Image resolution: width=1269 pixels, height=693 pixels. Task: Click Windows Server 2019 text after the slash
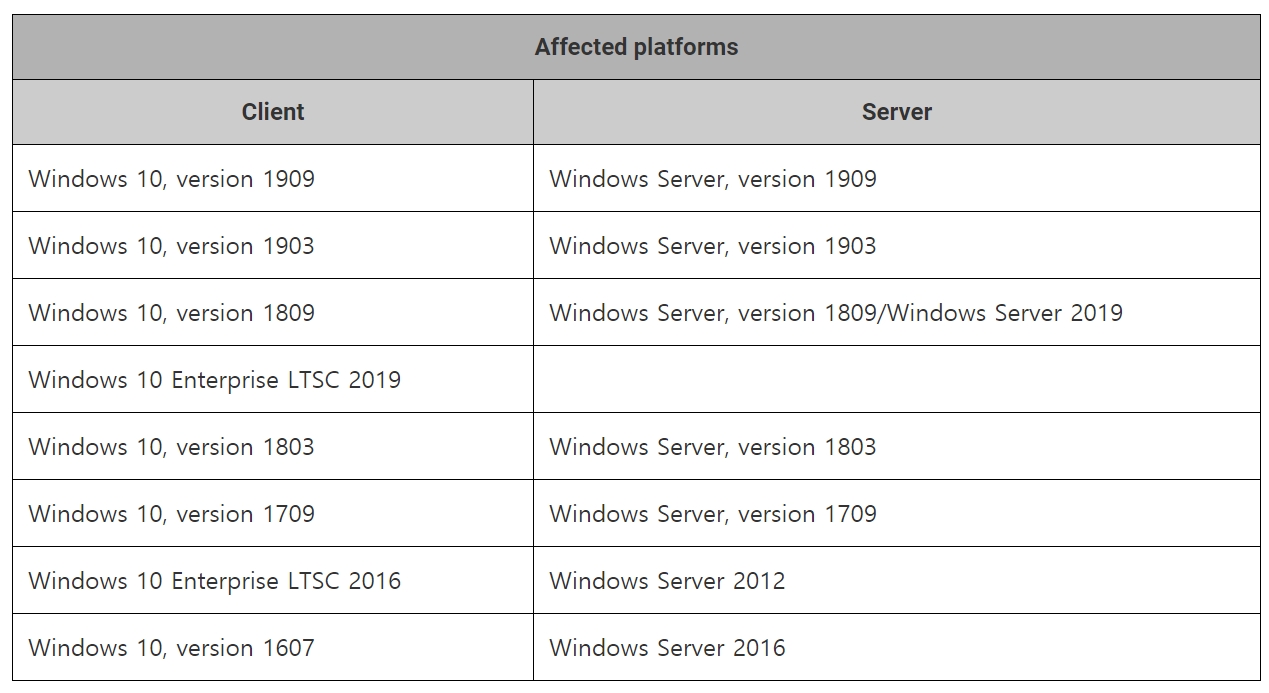click(1005, 313)
